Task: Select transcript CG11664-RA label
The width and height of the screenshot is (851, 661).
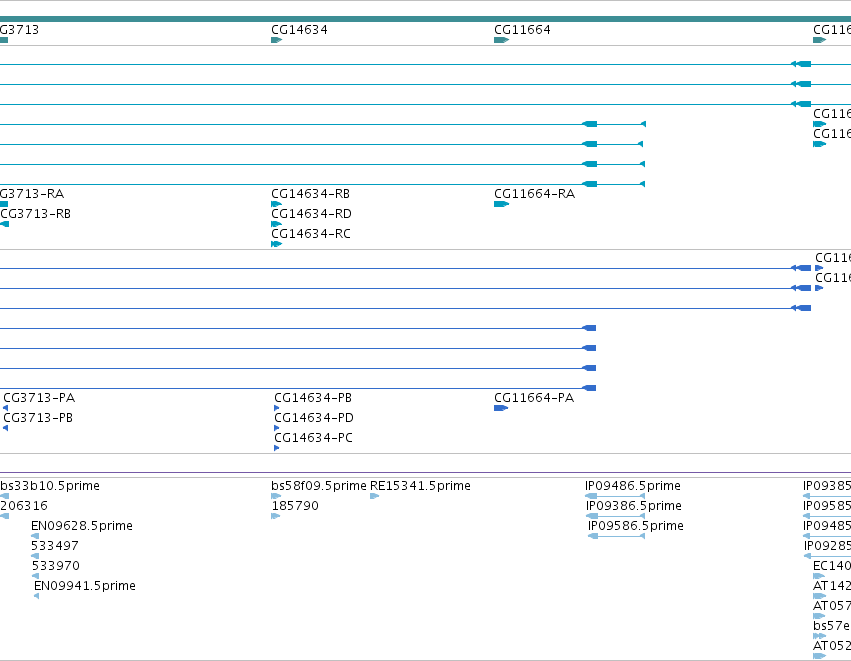Action: point(534,194)
